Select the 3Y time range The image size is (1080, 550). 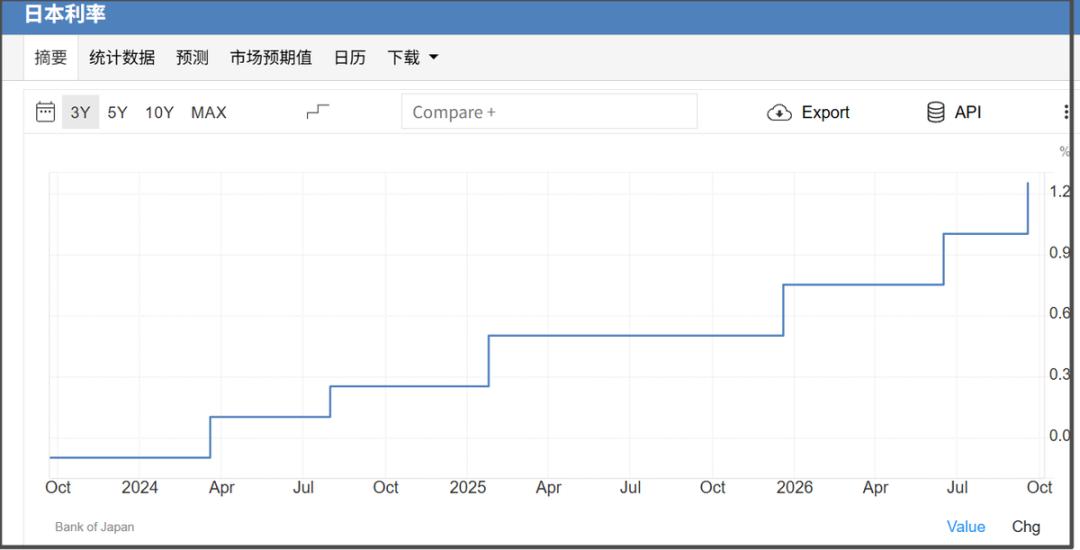pos(80,112)
